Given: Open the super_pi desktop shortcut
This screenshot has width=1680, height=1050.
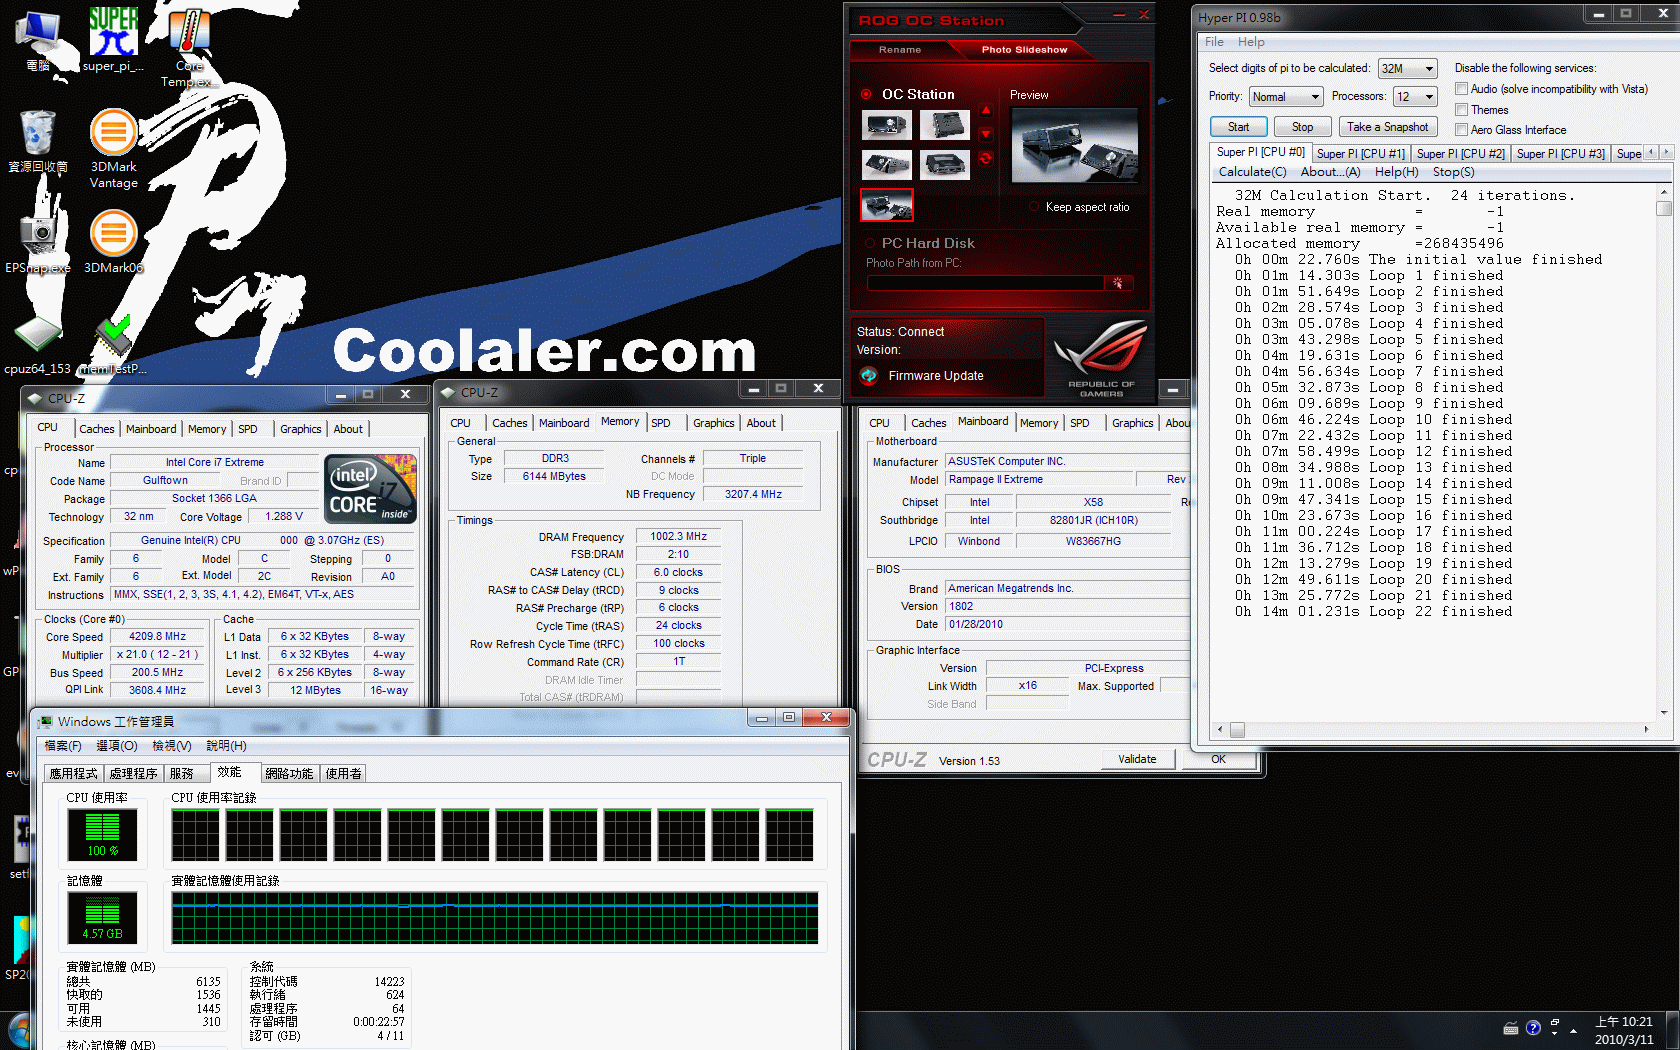Looking at the screenshot, I should (x=113, y=40).
